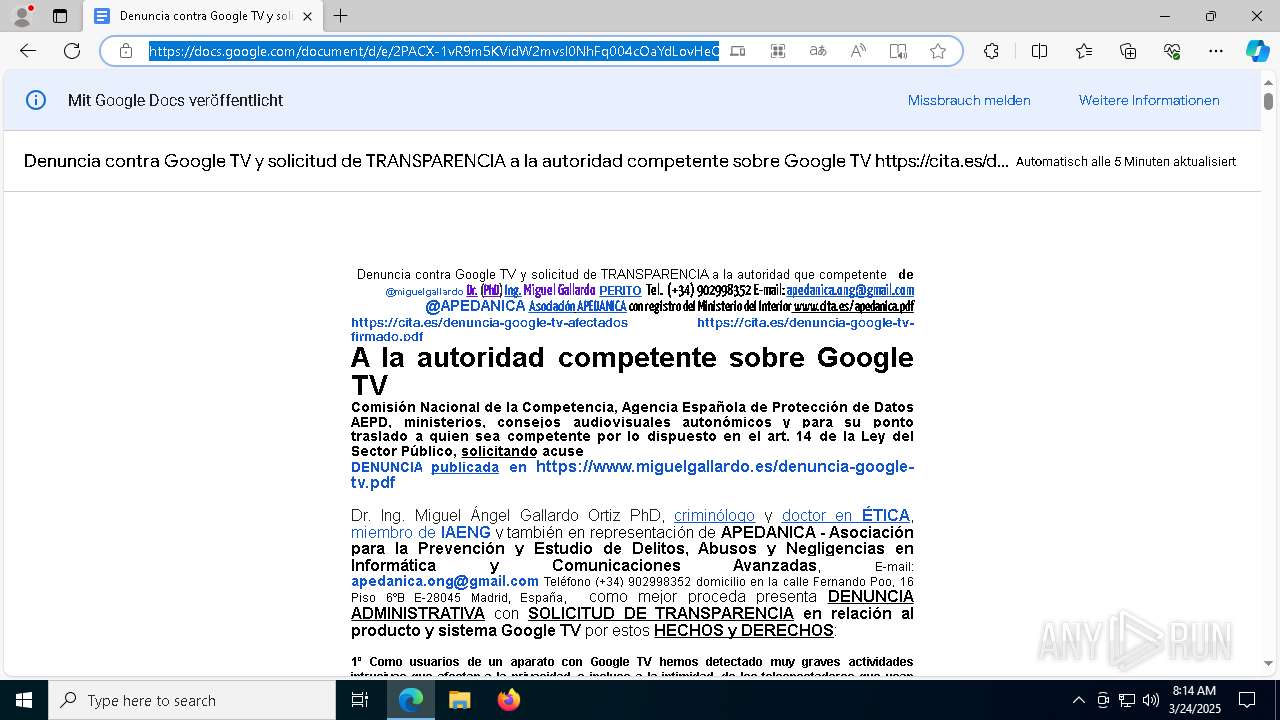Open the publicada link
Viewport: 1280px width, 720px height.
pos(465,467)
